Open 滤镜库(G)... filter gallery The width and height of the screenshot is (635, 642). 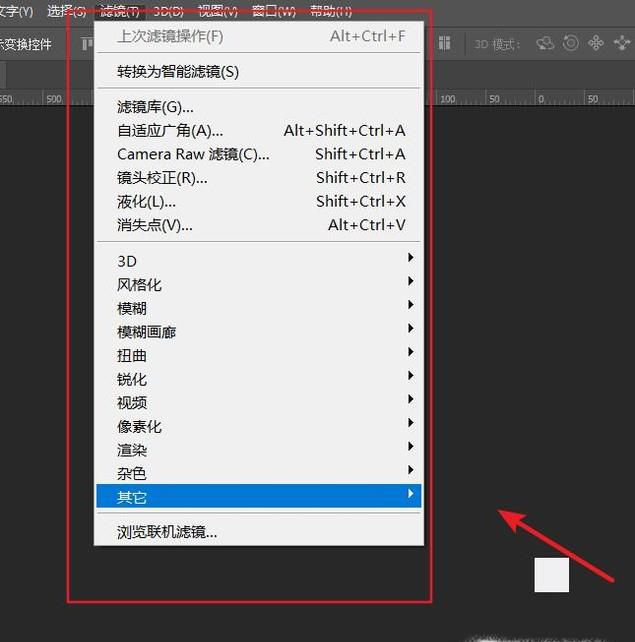tap(259, 107)
